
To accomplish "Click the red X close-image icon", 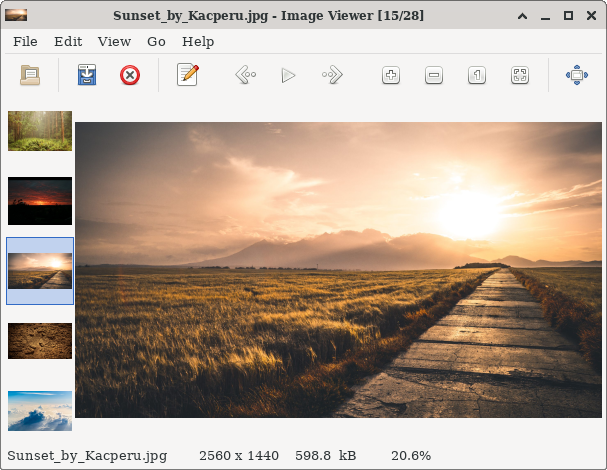I will [130, 75].
